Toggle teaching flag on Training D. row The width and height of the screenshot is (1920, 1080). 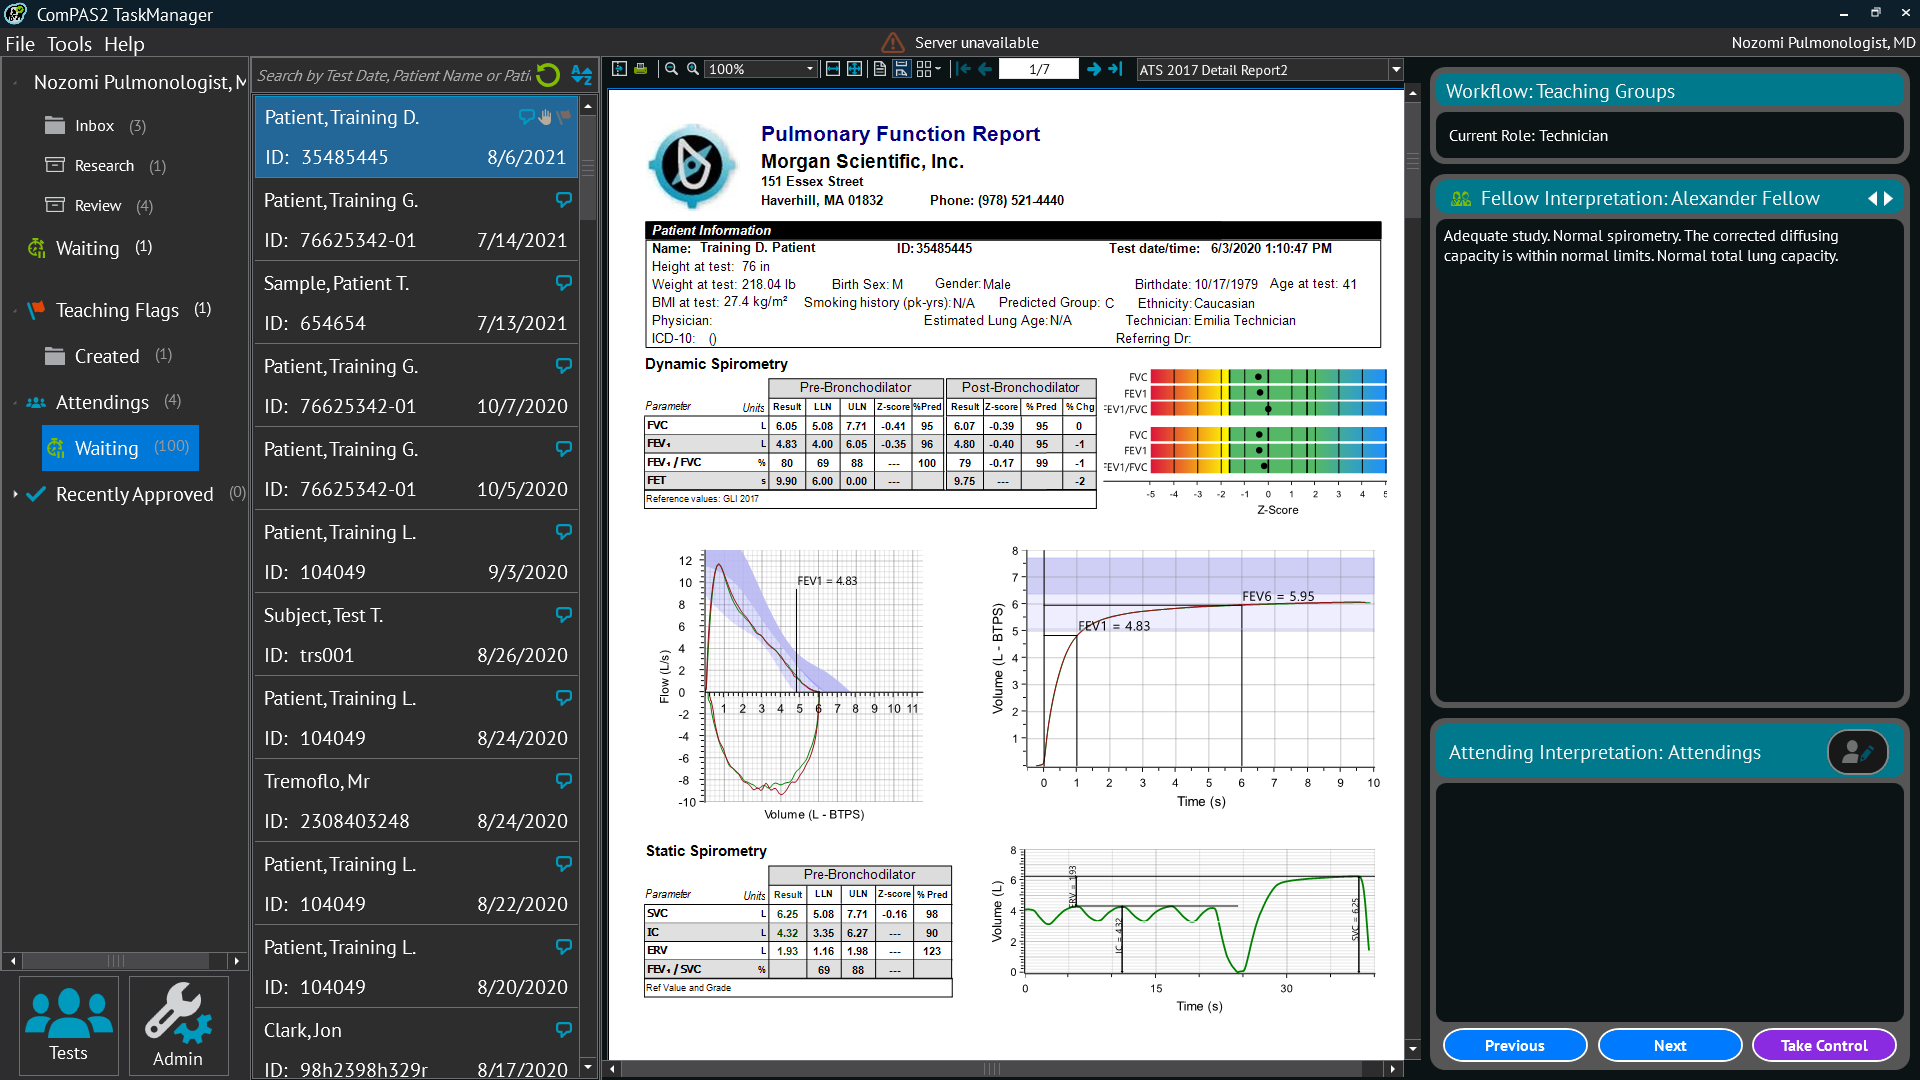pyautogui.click(x=564, y=117)
